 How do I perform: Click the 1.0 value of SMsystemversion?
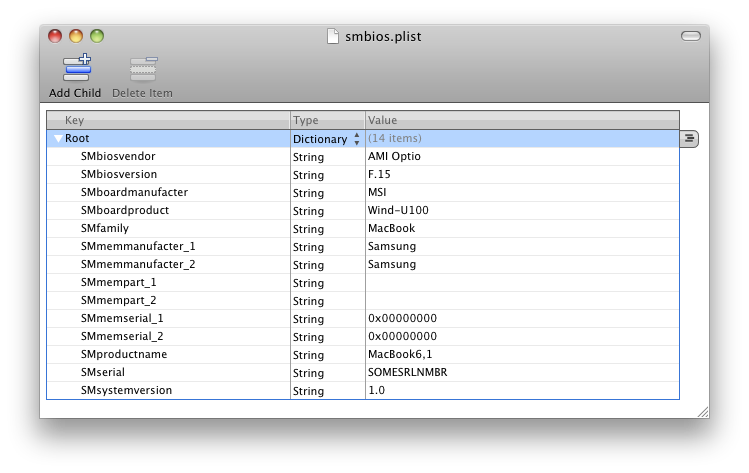pos(376,390)
